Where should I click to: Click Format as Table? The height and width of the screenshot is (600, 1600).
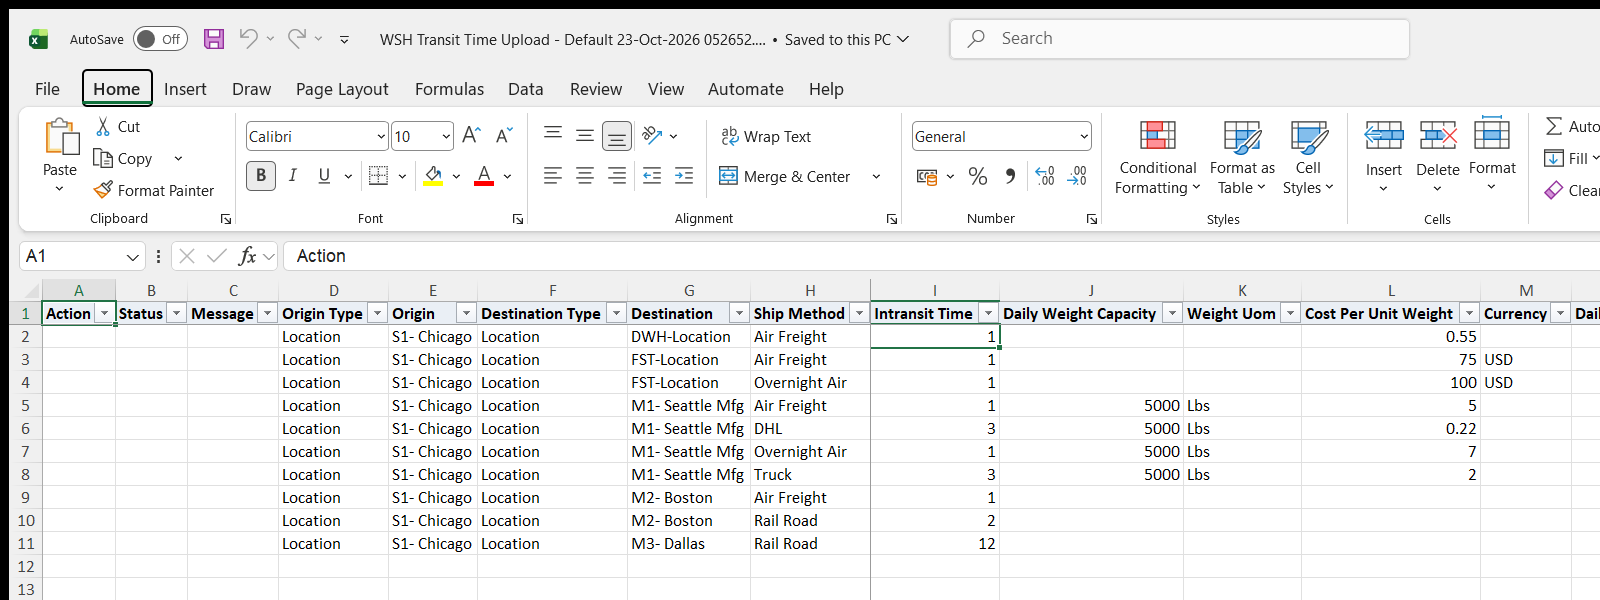click(x=1242, y=158)
